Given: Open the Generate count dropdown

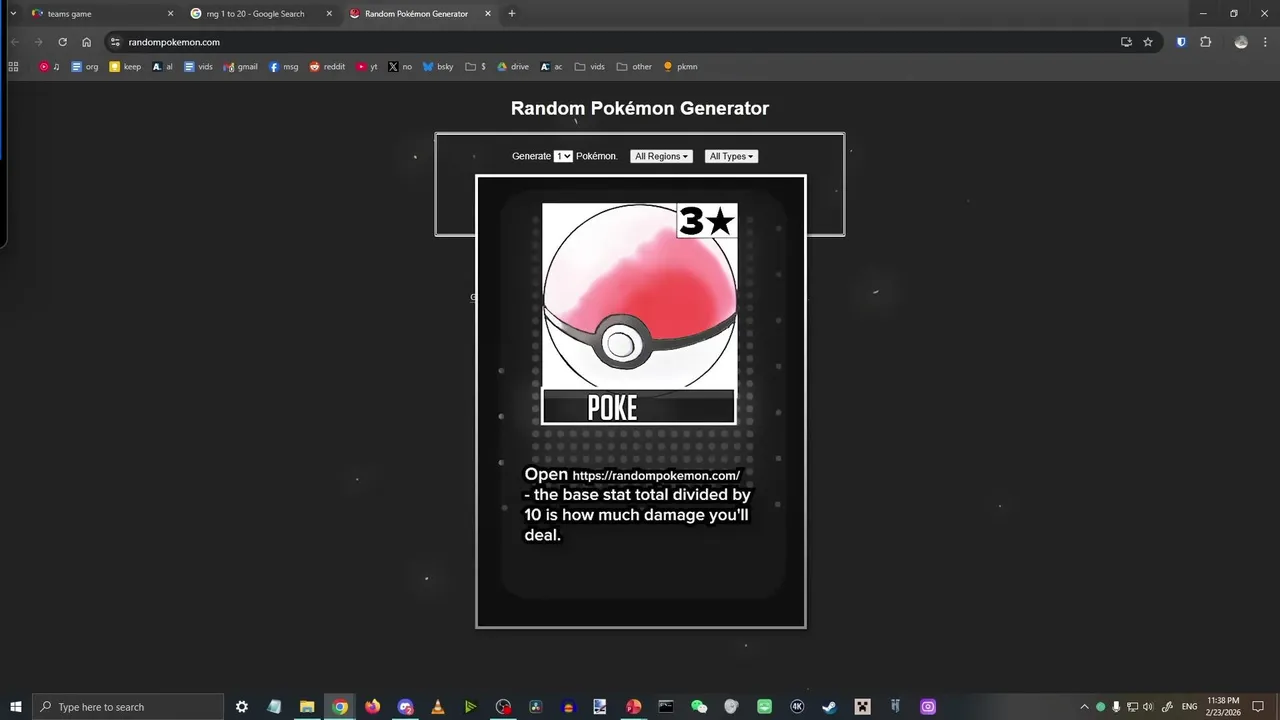Looking at the screenshot, I should tap(563, 156).
